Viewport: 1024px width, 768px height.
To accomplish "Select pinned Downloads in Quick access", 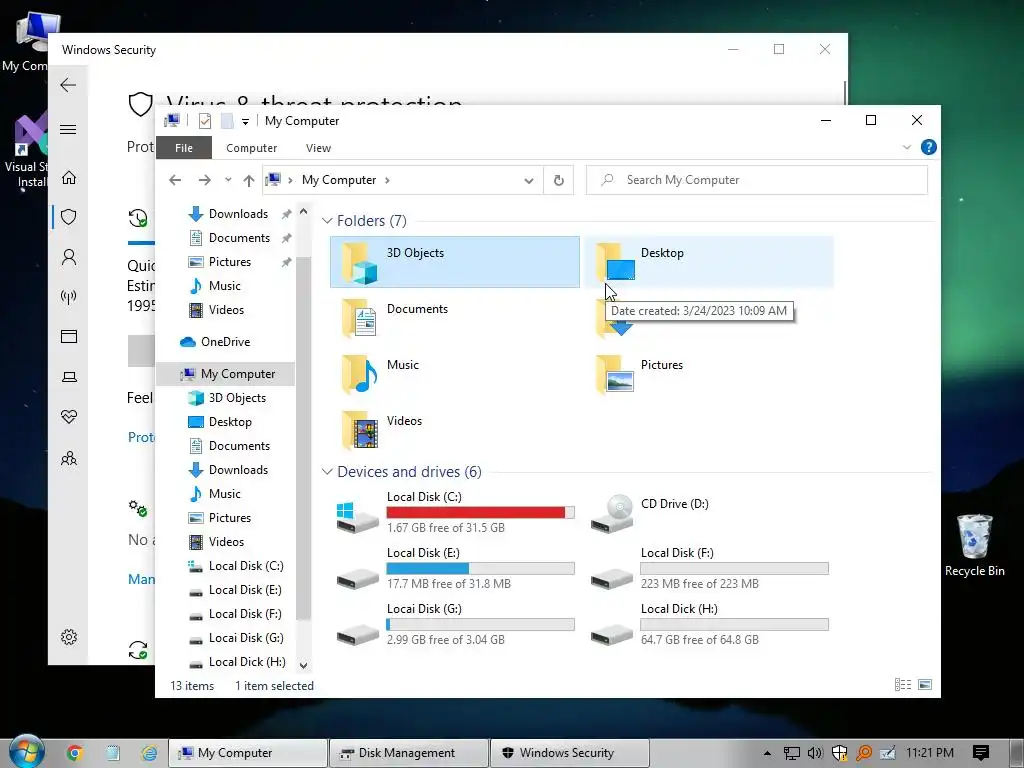I will click(x=226, y=214).
